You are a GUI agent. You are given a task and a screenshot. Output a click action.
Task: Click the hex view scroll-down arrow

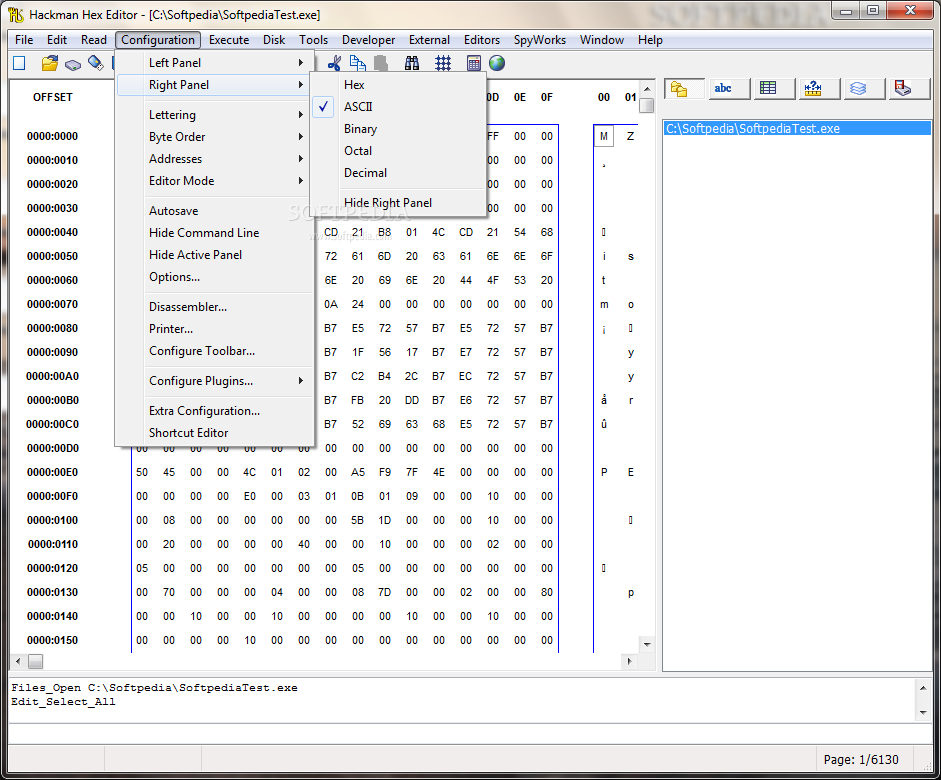pos(647,644)
